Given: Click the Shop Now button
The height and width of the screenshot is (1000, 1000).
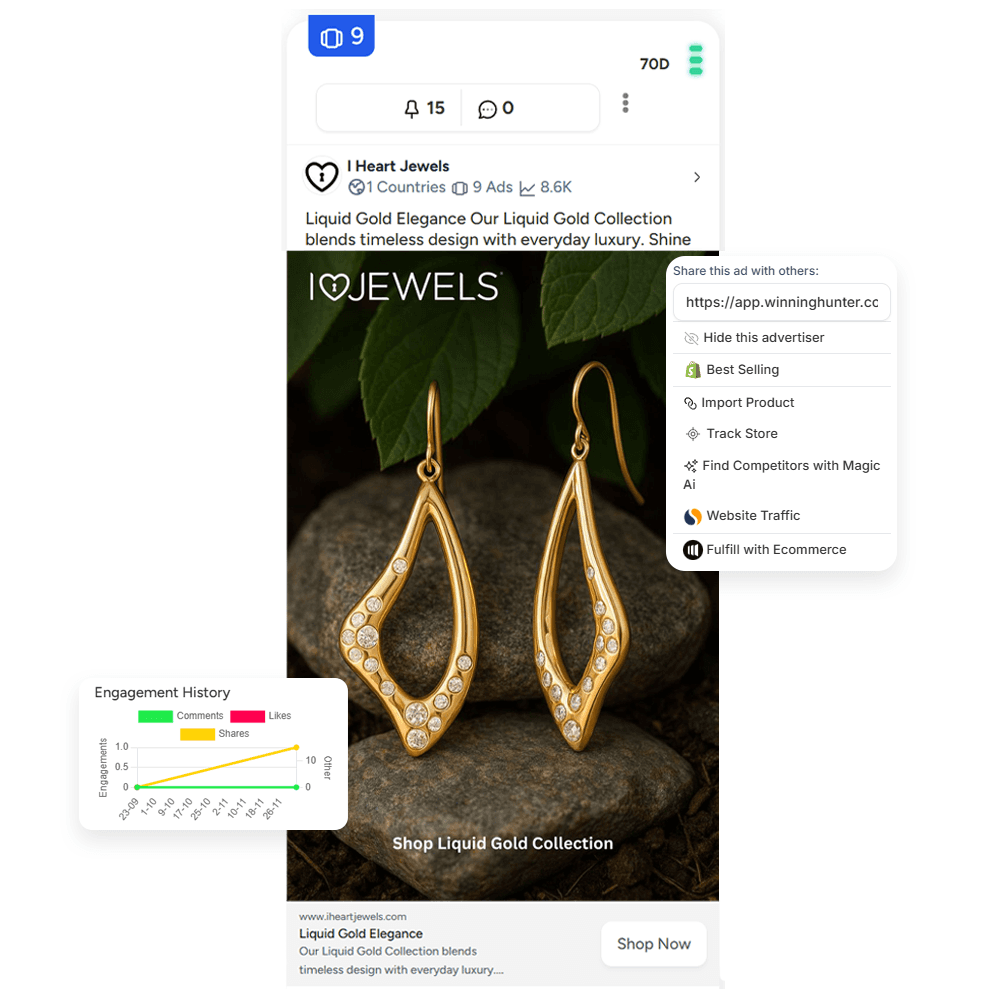Looking at the screenshot, I should coord(654,944).
